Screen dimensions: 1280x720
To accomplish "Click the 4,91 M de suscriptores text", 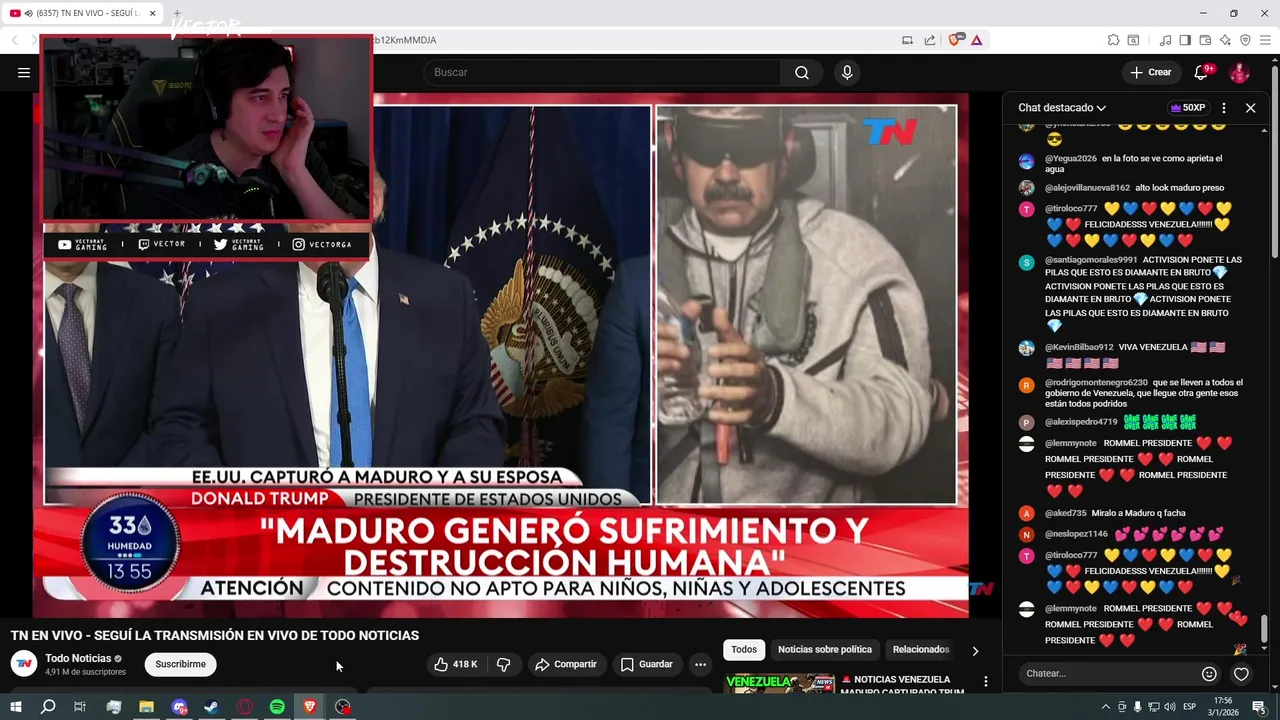I will point(85,672).
